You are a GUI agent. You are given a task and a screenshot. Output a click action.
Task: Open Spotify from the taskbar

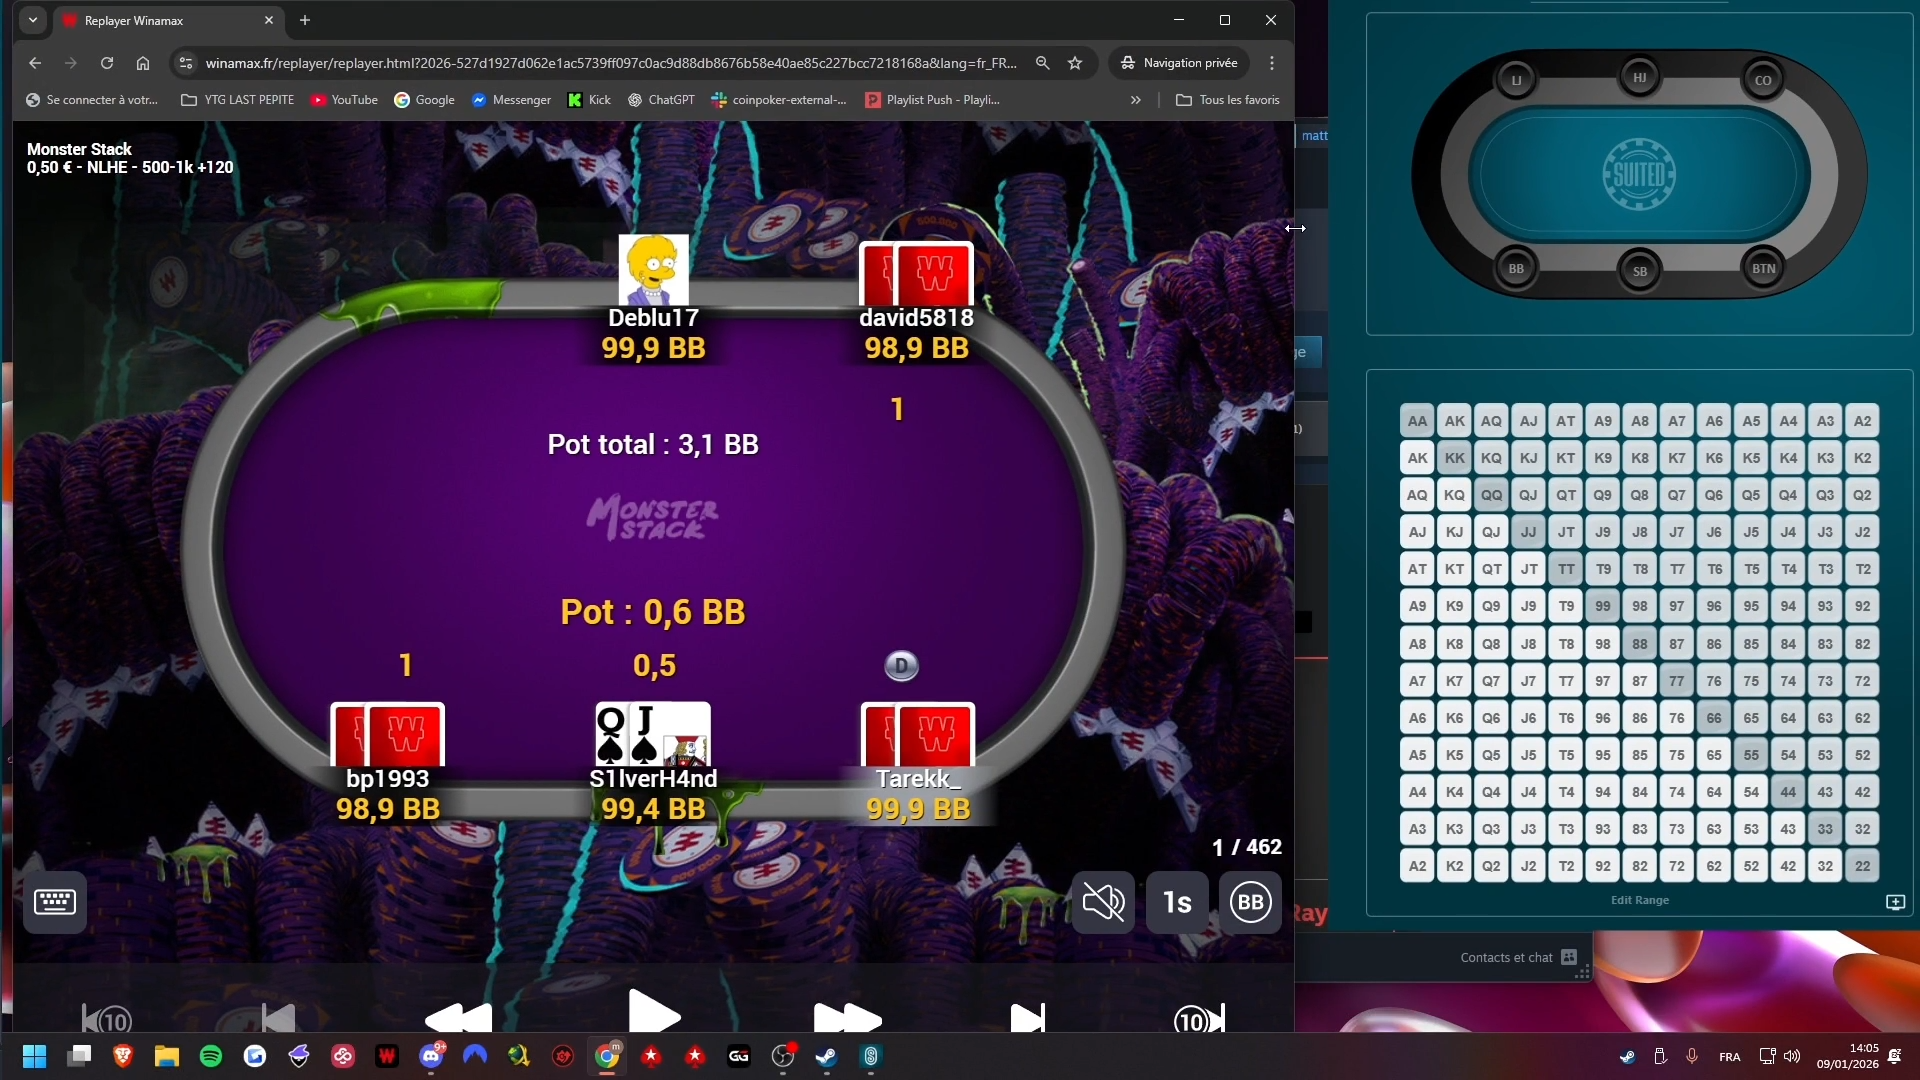click(x=211, y=1056)
